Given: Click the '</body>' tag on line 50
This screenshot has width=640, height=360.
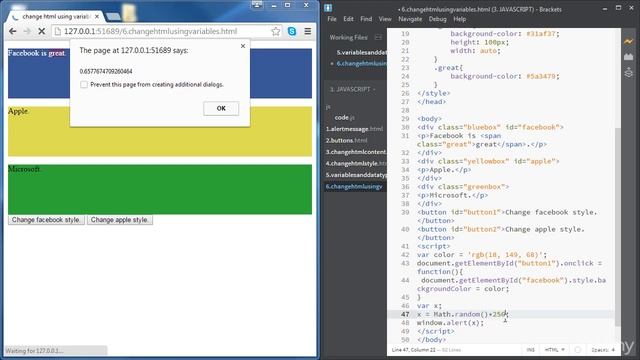Looking at the screenshot, I should (431, 340).
